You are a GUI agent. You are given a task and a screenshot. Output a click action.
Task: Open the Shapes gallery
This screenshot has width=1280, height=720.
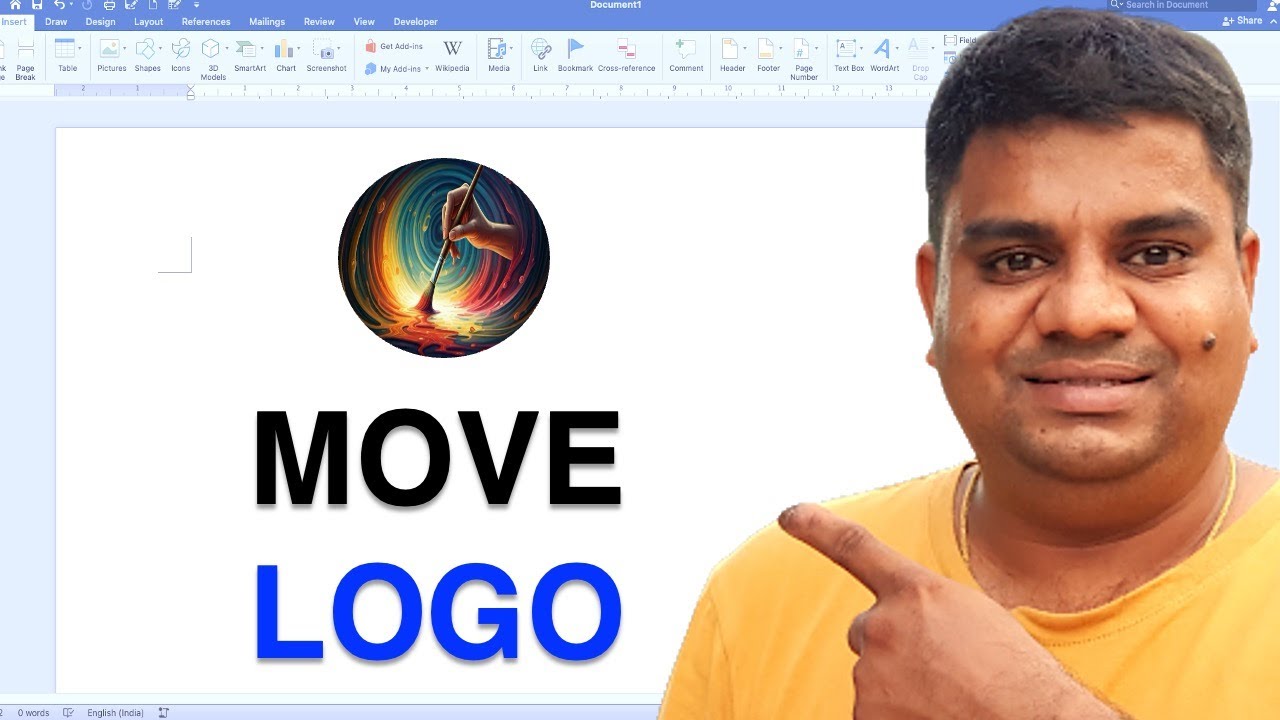coord(146,55)
